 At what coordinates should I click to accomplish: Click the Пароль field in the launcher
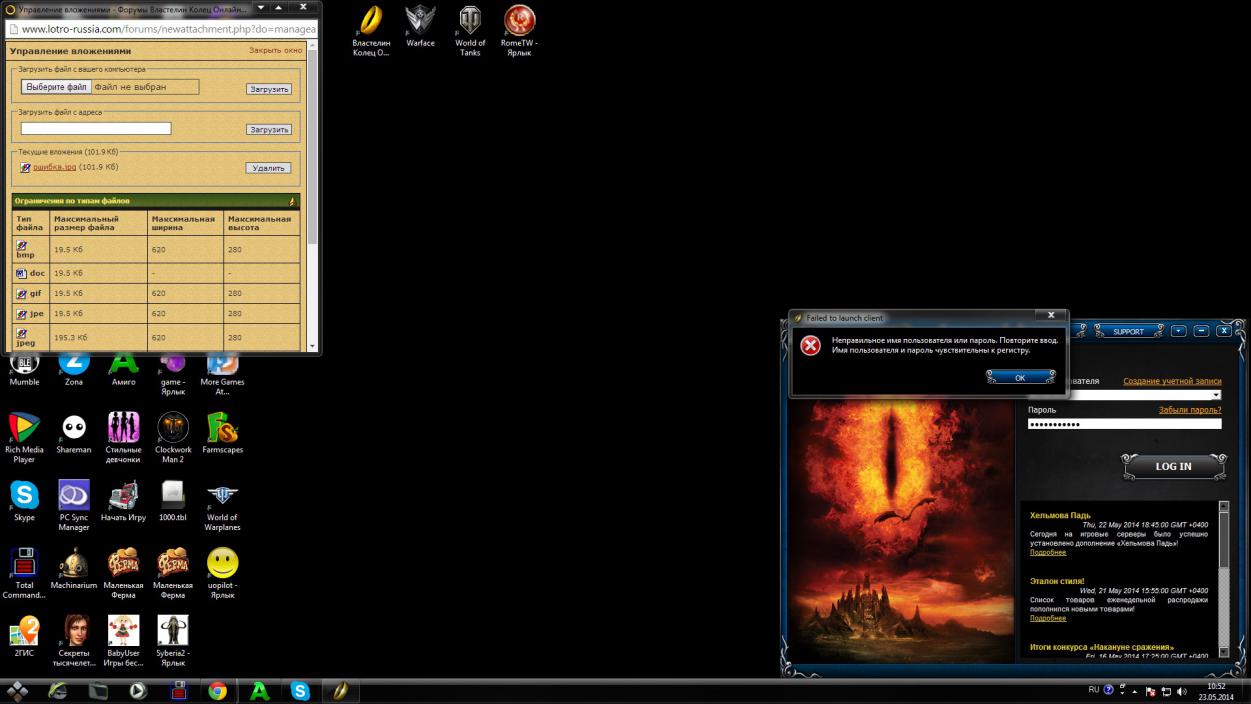[1124, 424]
